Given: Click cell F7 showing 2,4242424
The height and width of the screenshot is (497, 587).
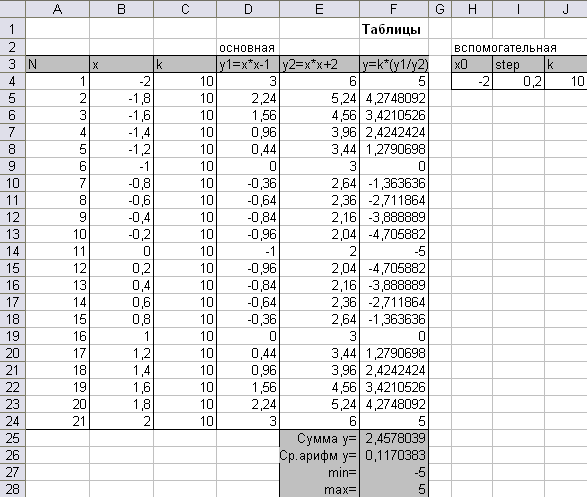Looking at the screenshot, I should (394, 132).
